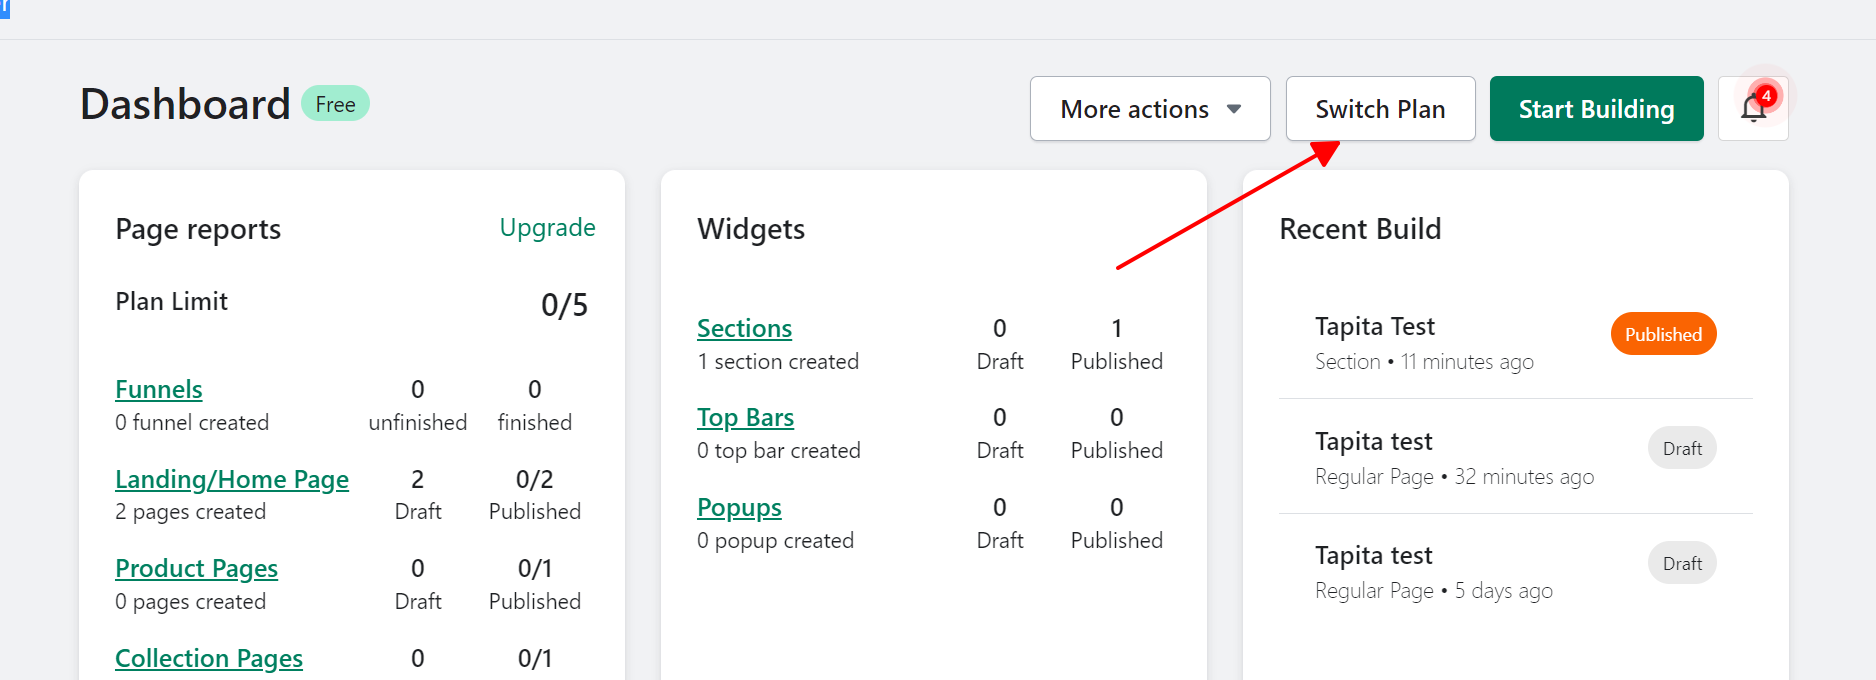
Task: Open the Funnels link
Action: [x=159, y=389]
